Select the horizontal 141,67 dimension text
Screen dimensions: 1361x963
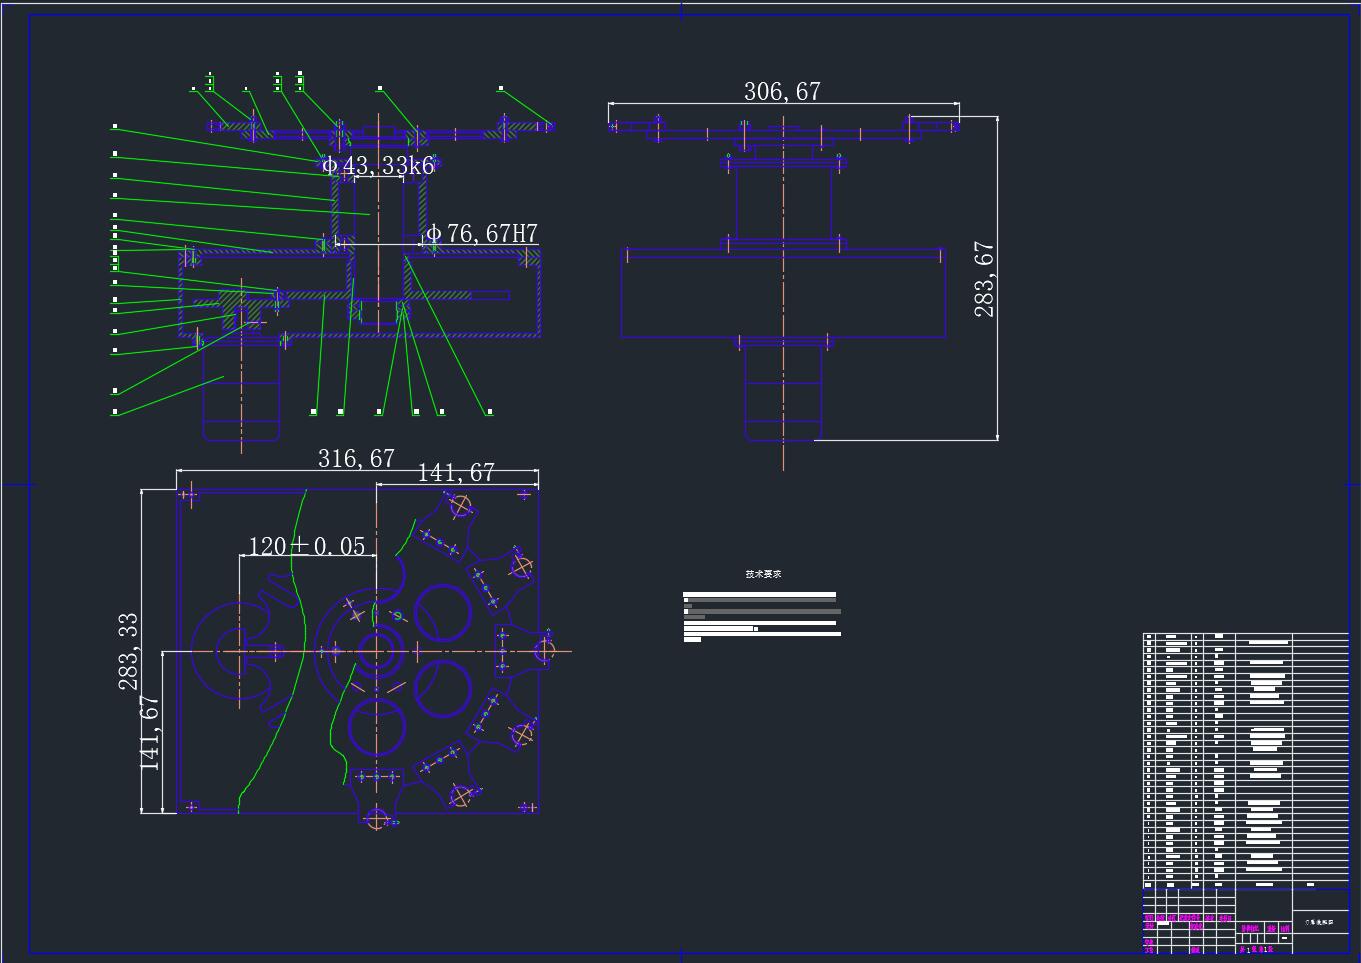pyautogui.click(x=456, y=473)
